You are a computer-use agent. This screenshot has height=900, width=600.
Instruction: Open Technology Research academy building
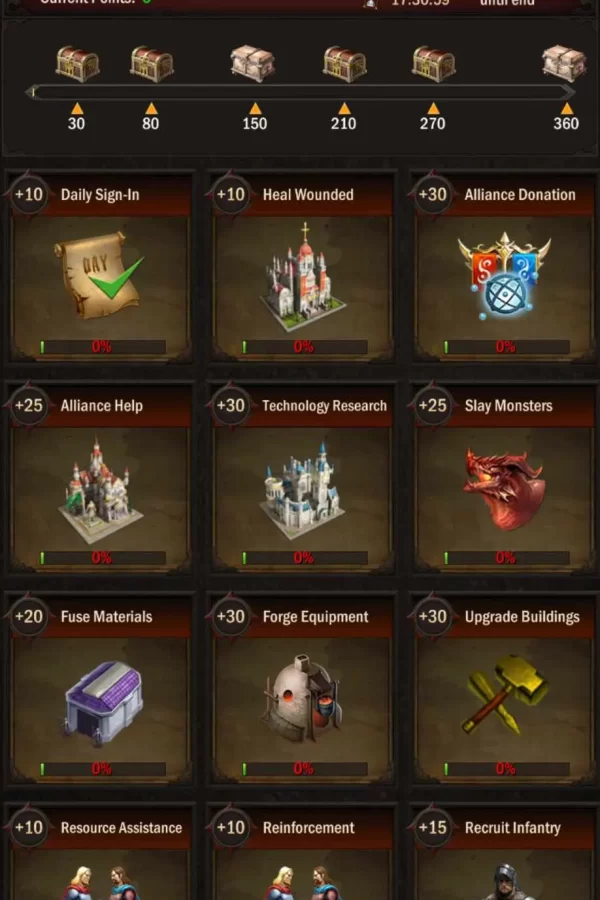302,490
